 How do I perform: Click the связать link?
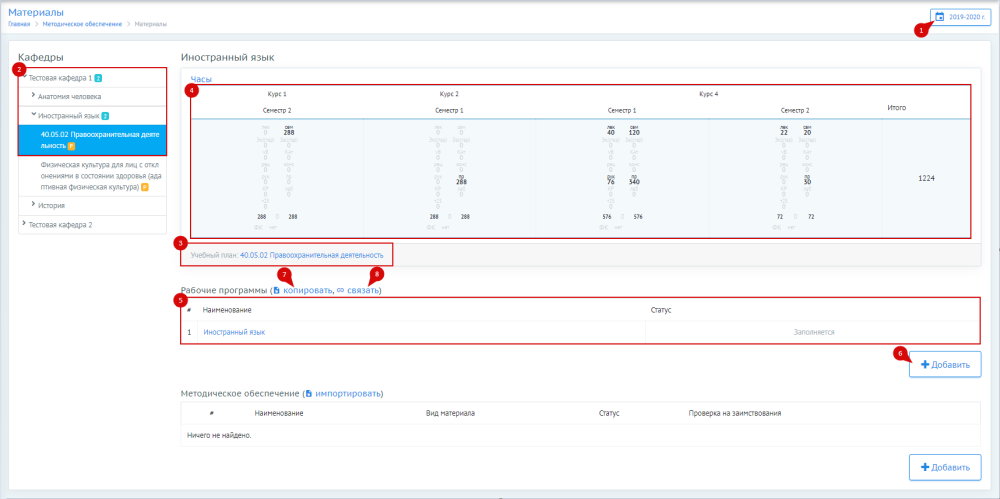[362, 290]
